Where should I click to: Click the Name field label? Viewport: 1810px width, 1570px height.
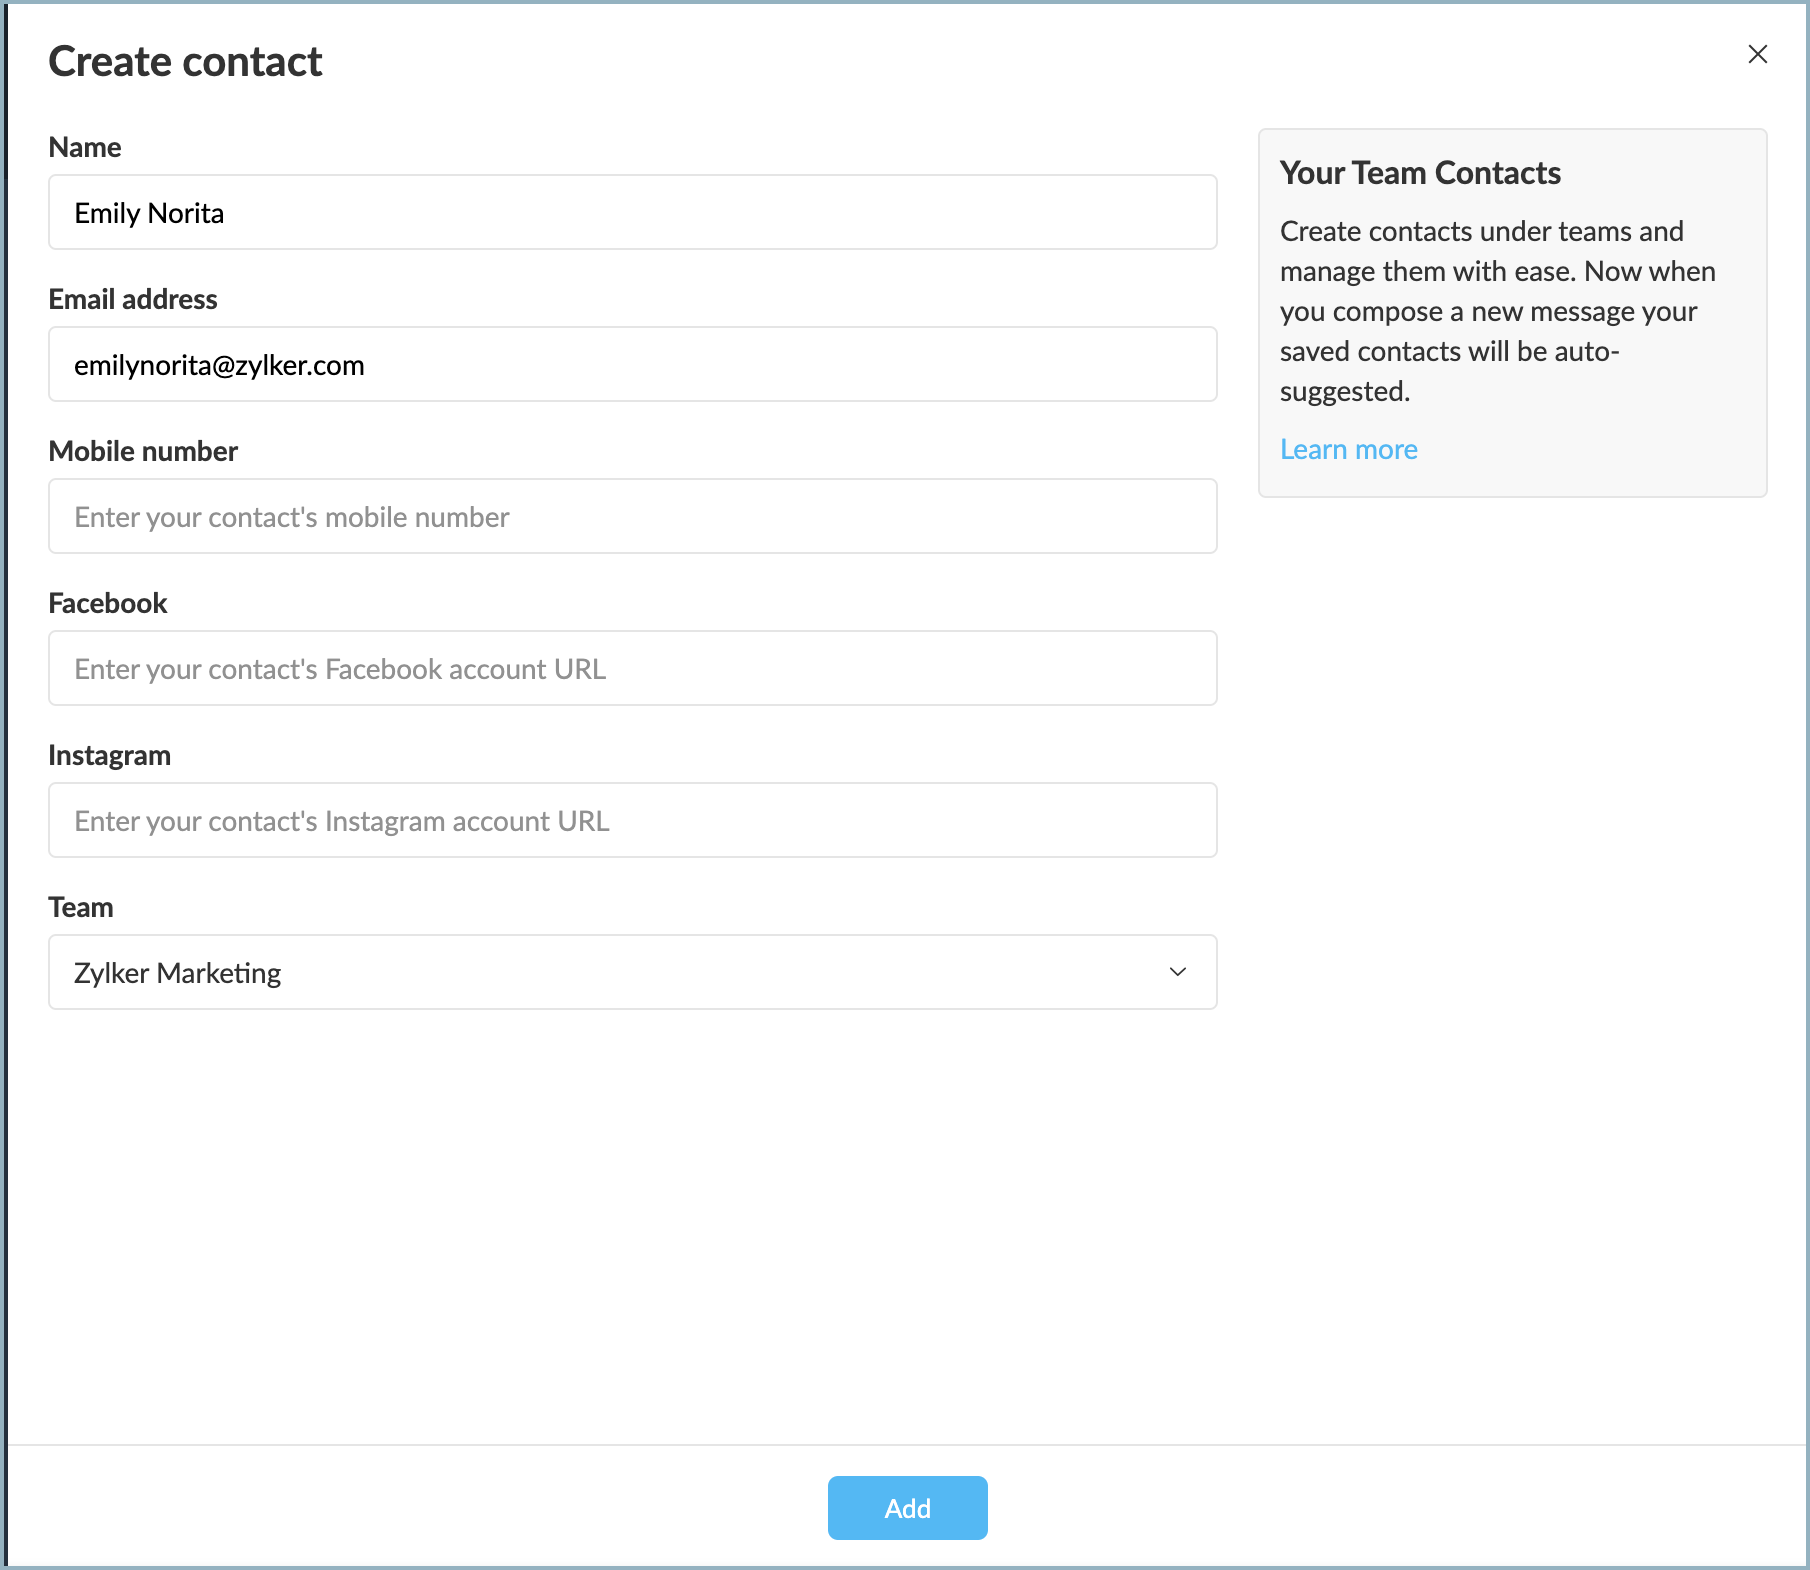(85, 148)
